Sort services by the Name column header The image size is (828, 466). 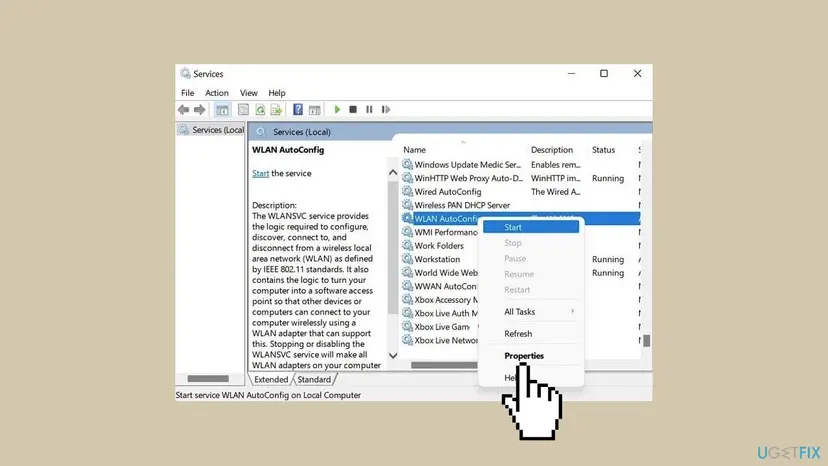pos(415,150)
